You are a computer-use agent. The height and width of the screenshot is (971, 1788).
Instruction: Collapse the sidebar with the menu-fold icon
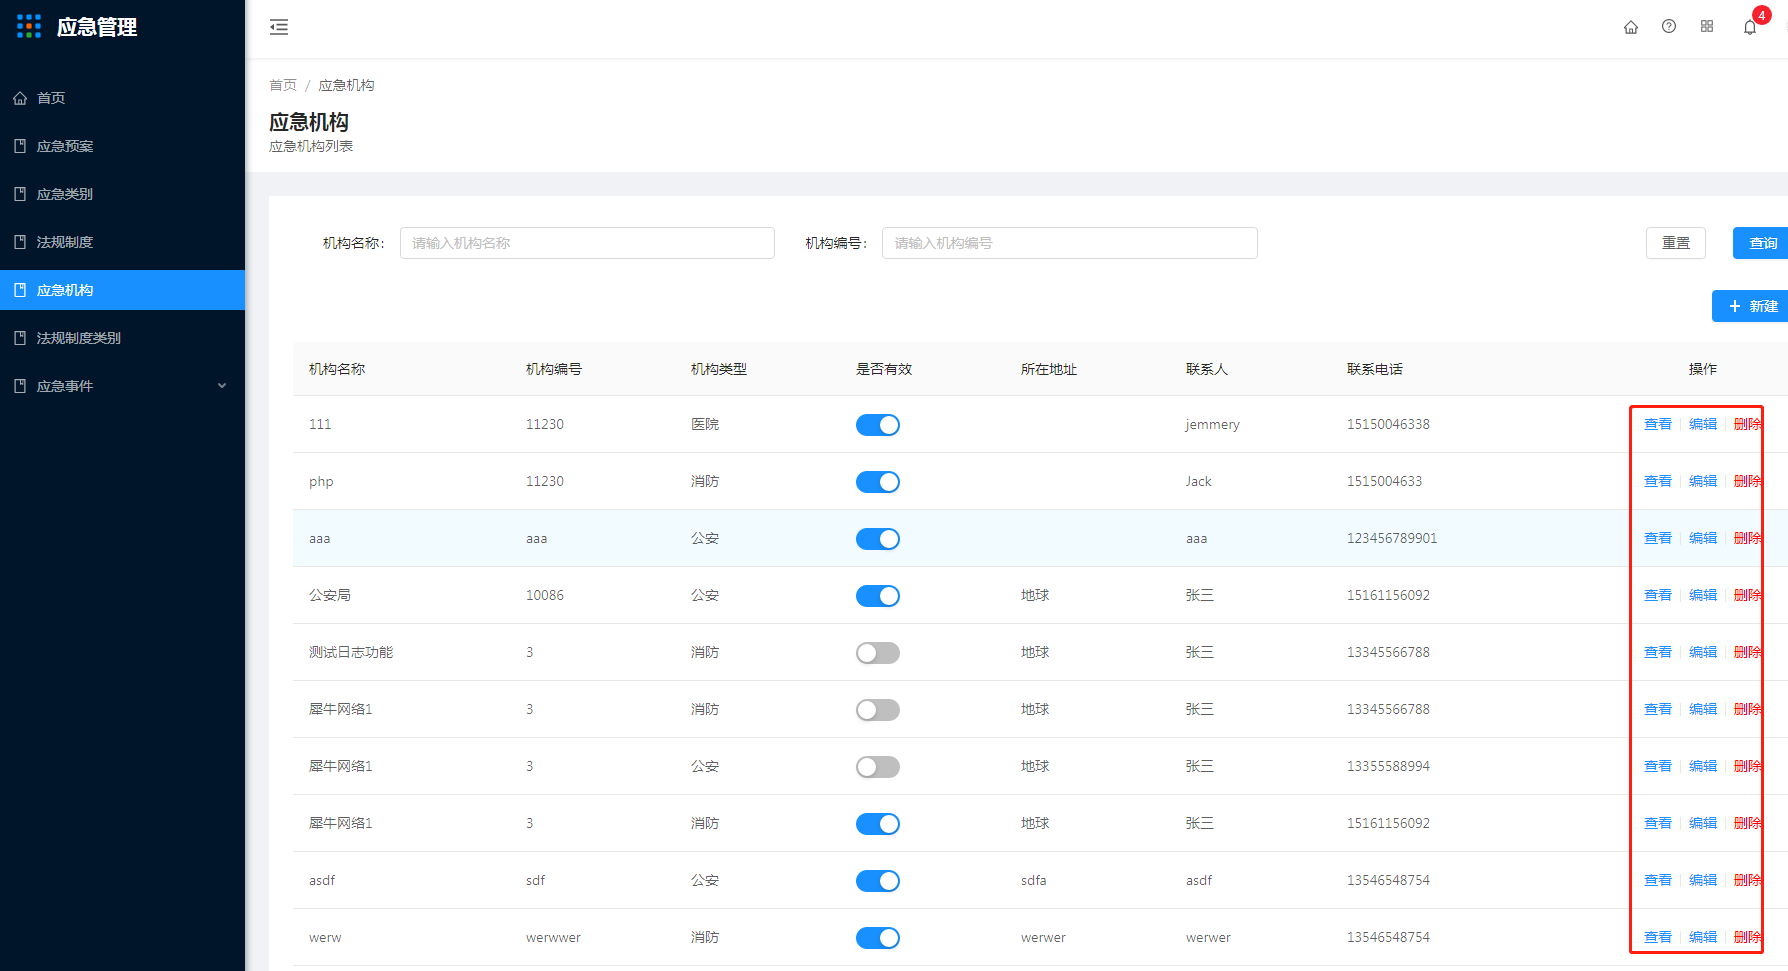[279, 28]
